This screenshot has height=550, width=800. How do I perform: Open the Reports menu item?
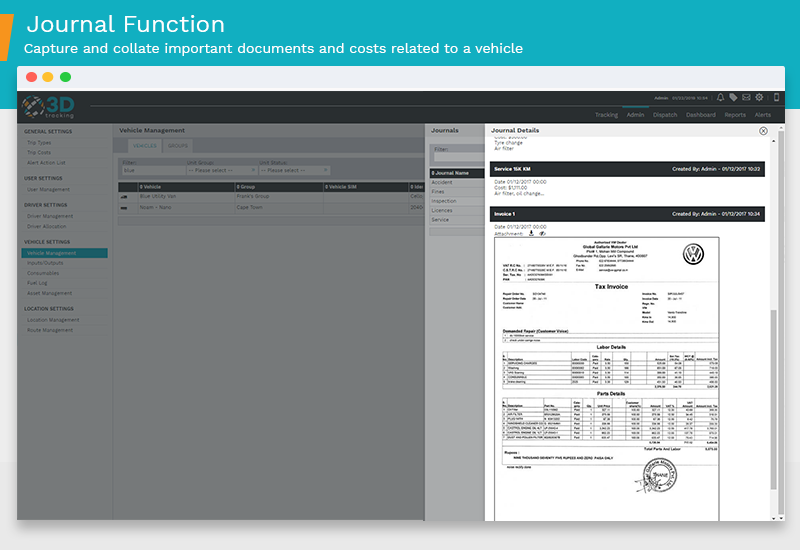click(735, 115)
